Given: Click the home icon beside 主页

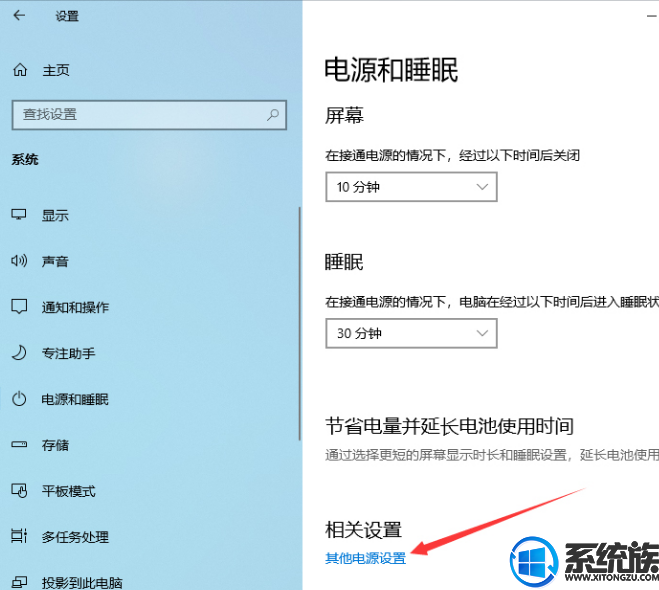Looking at the screenshot, I should tap(20, 69).
